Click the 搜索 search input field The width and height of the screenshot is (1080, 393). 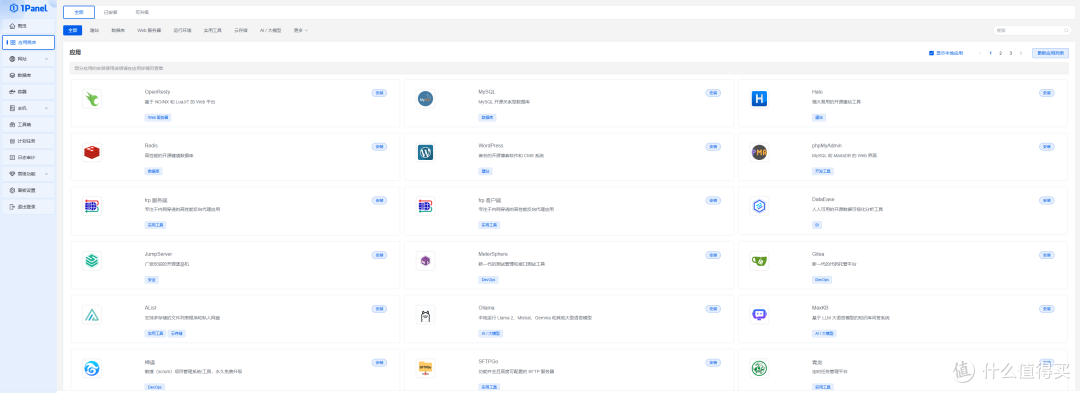point(1031,30)
